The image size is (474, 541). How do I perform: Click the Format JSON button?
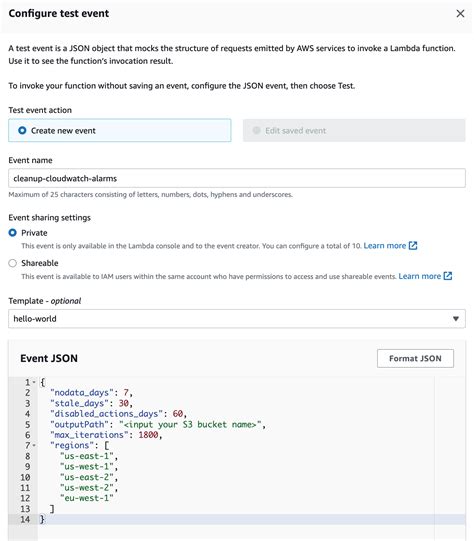pyautogui.click(x=415, y=358)
